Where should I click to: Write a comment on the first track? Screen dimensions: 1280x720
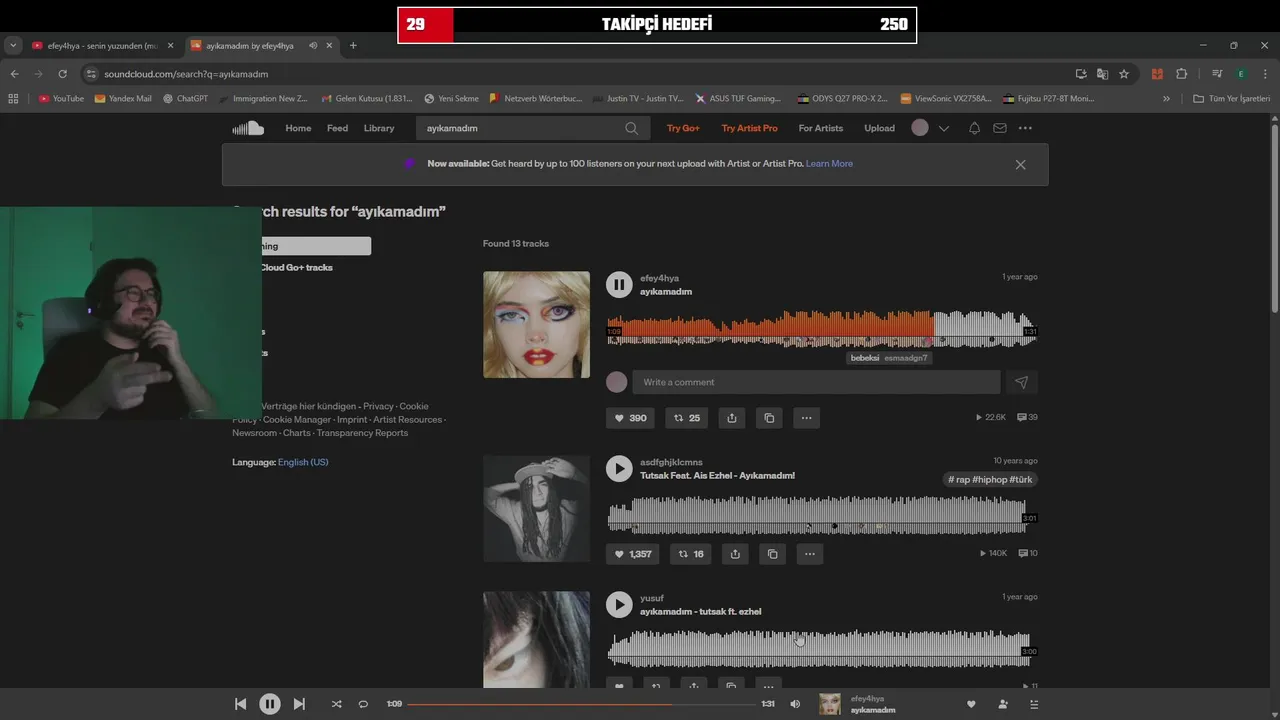coord(816,382)
